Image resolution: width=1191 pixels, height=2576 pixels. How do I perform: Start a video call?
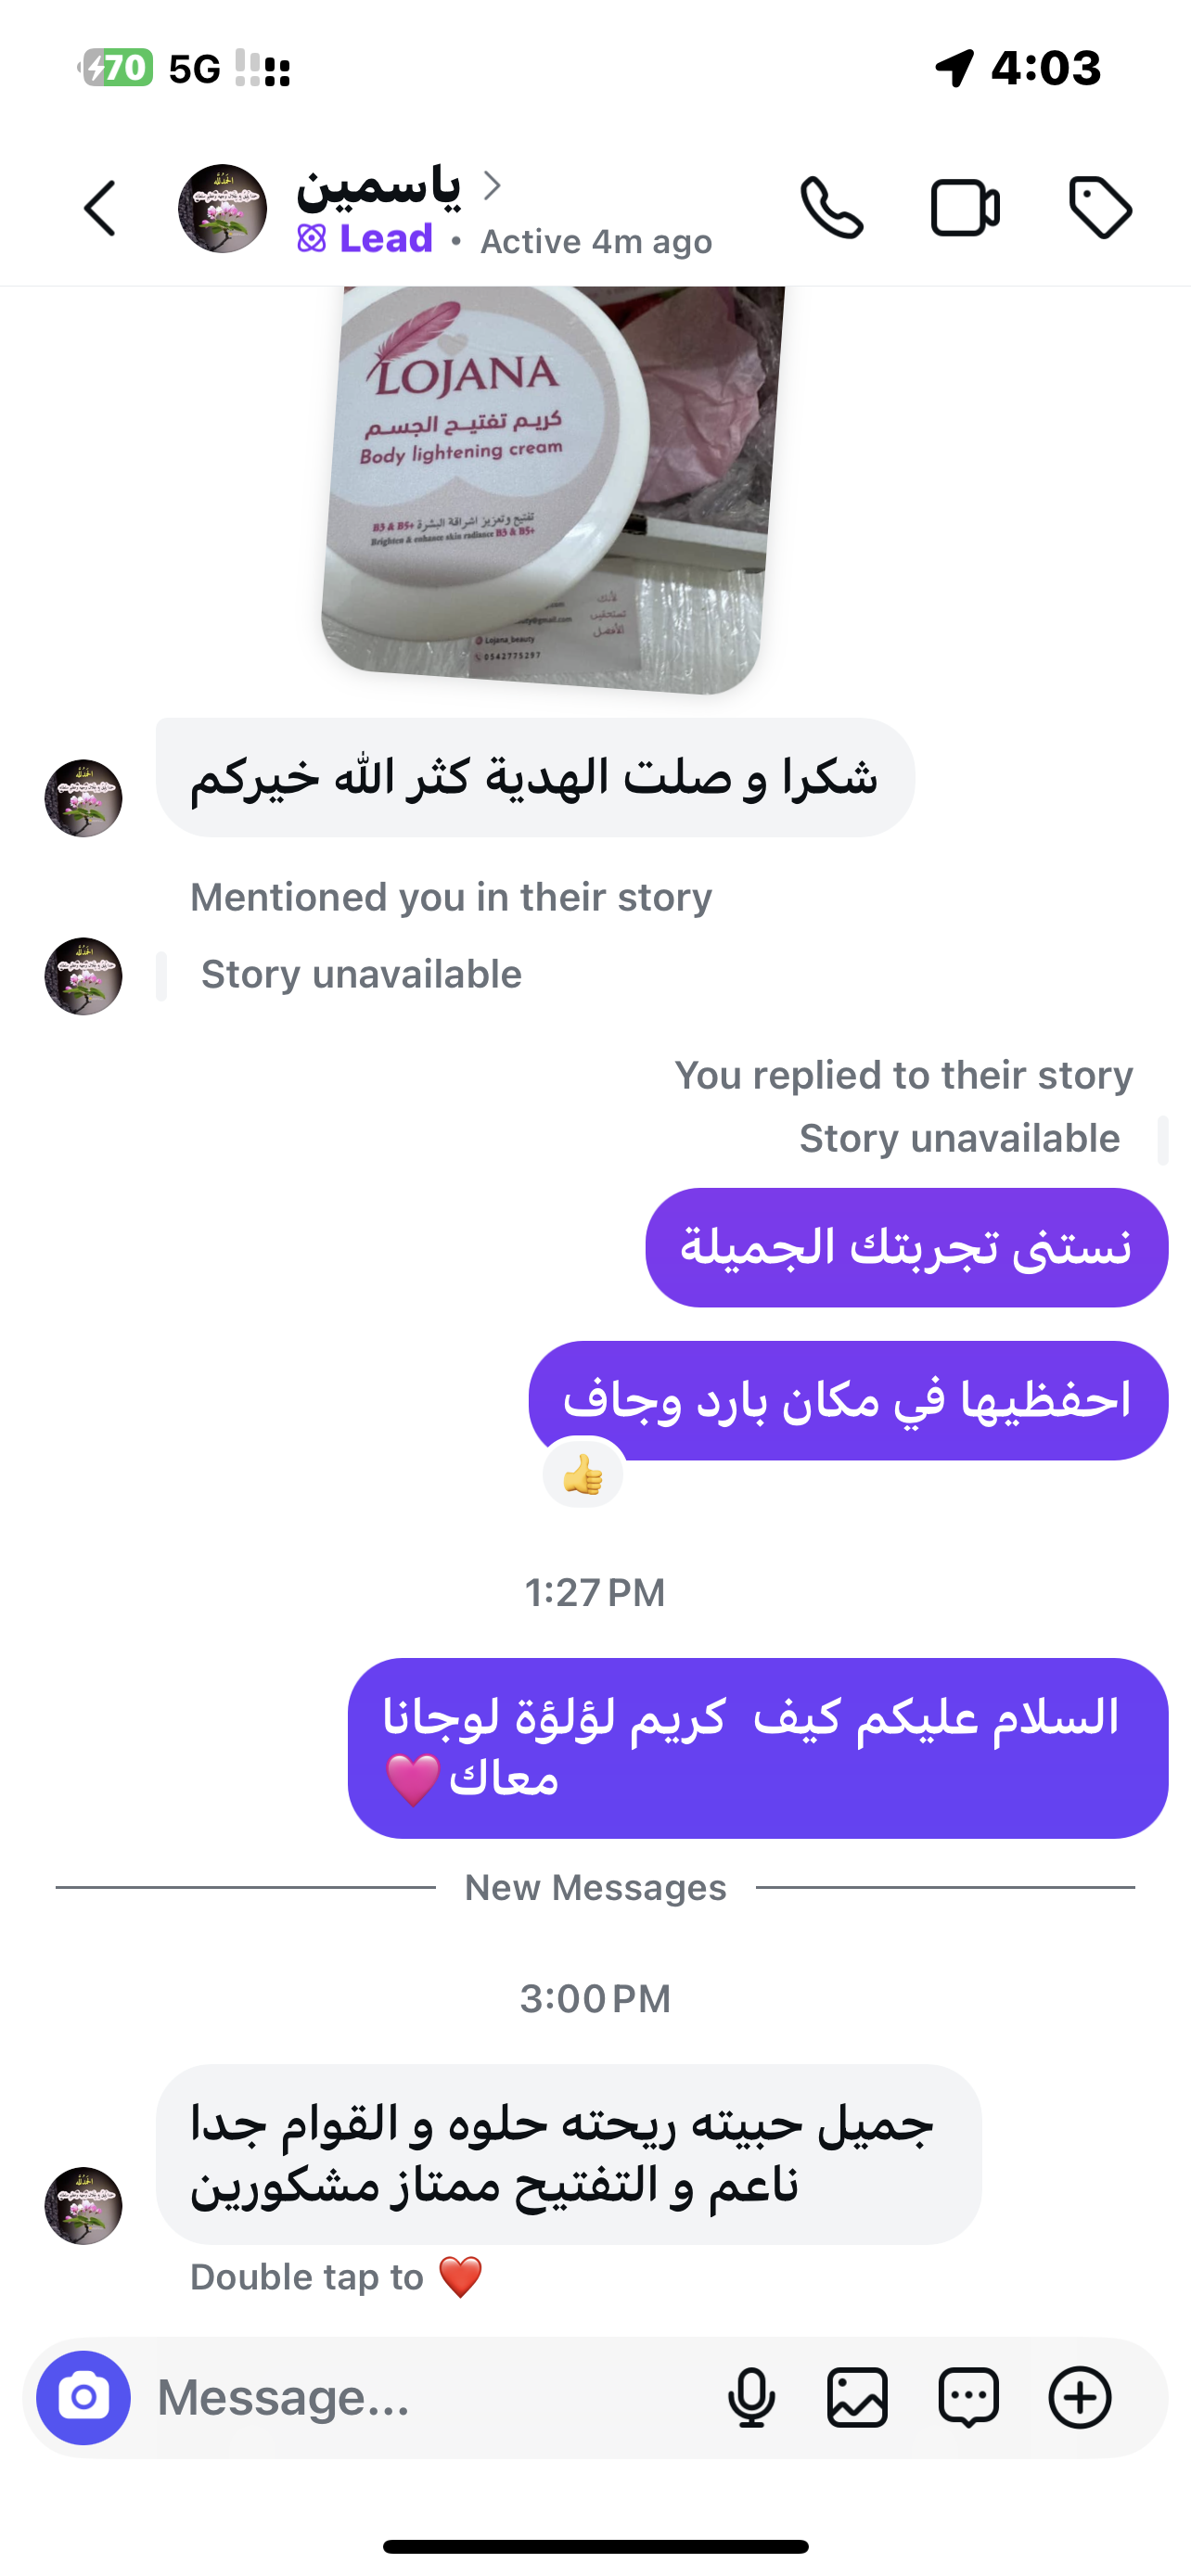pos(964,209)
